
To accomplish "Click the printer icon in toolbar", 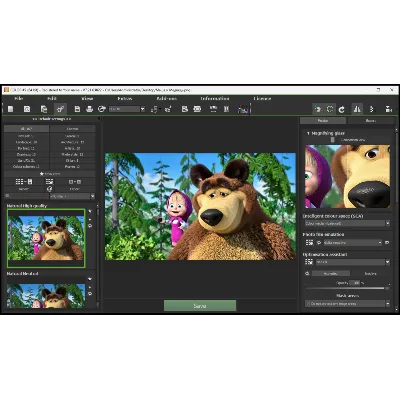I will 89,109.
